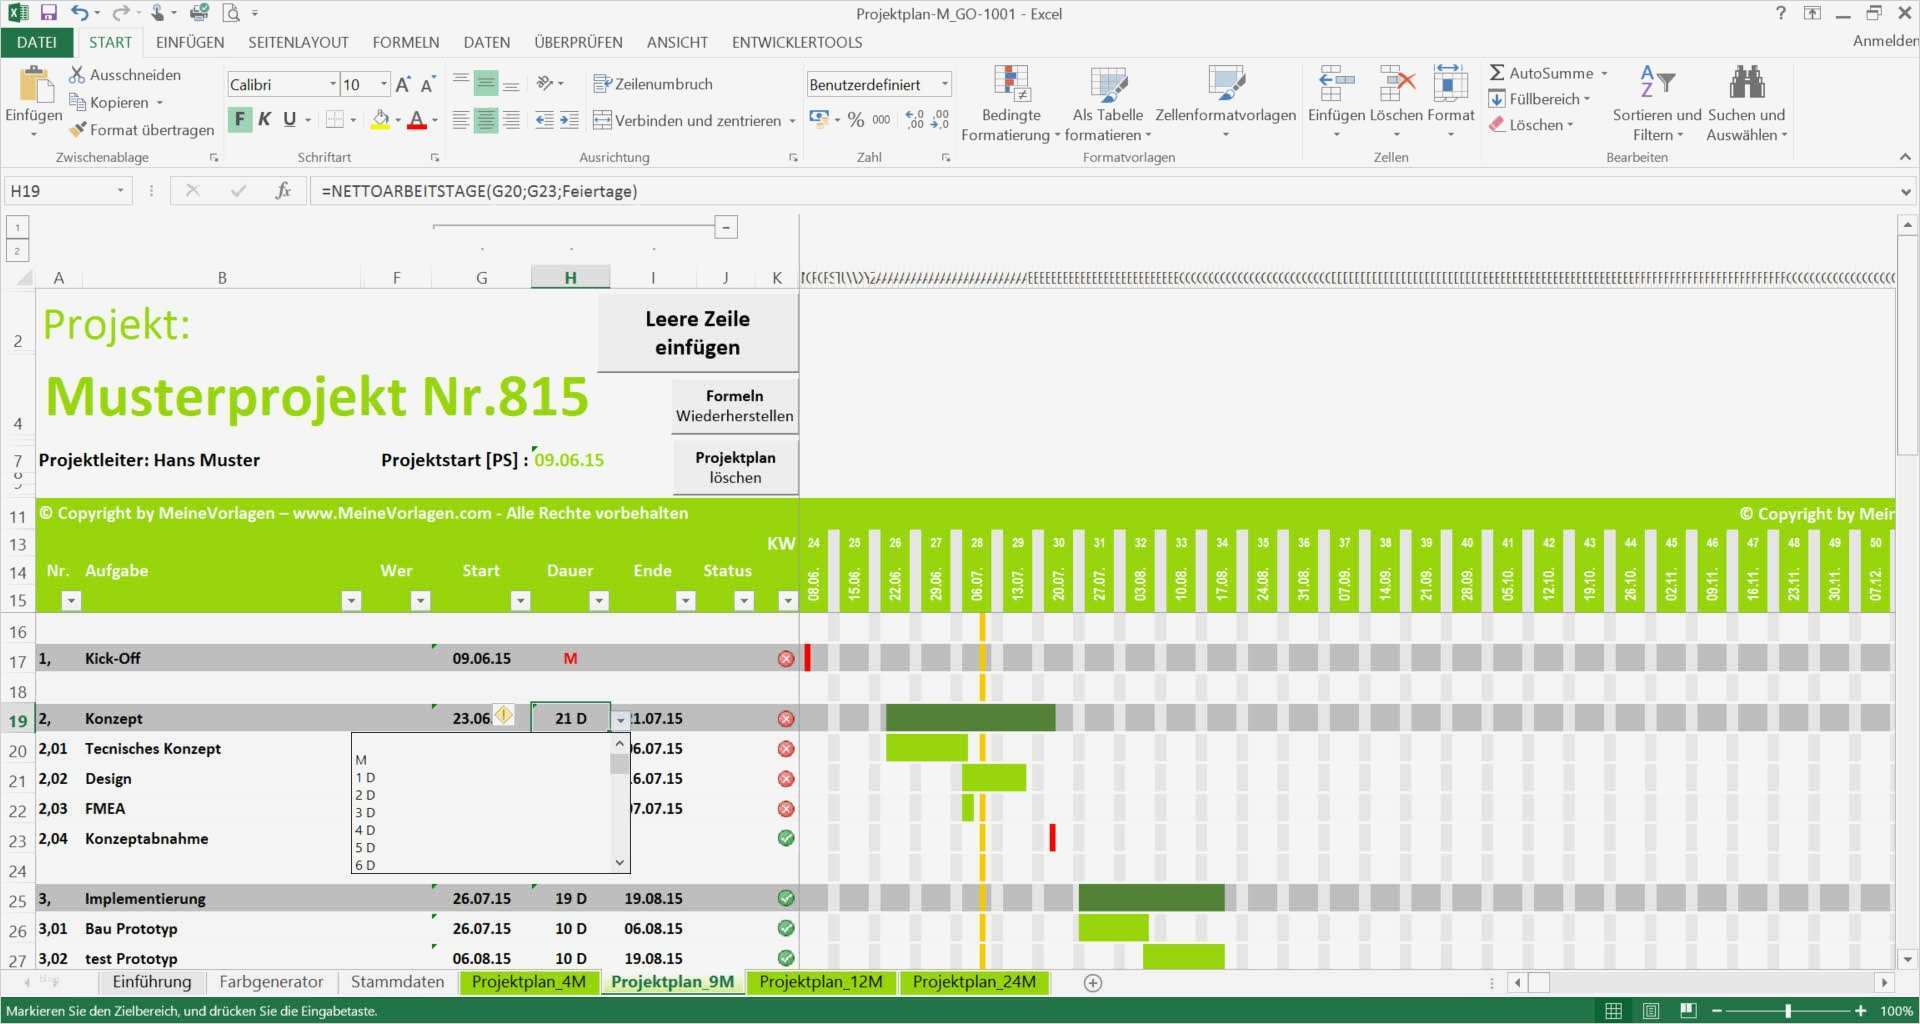Toggle center text alignment
The height and width of the screenshot is (1024, 1920).
(485, 121)
